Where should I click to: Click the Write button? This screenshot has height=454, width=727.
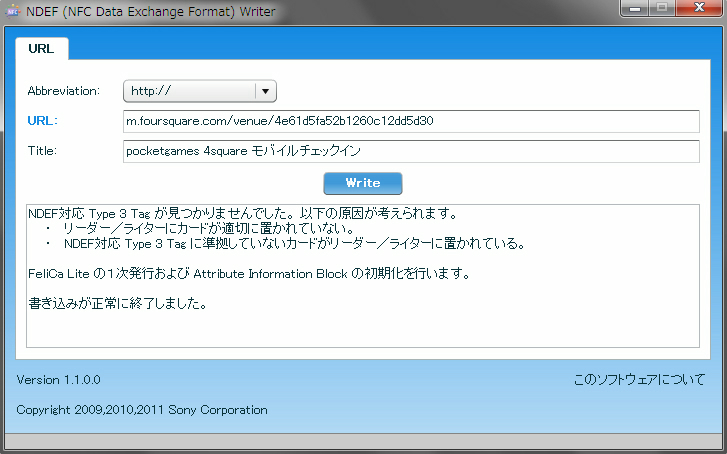363,183
